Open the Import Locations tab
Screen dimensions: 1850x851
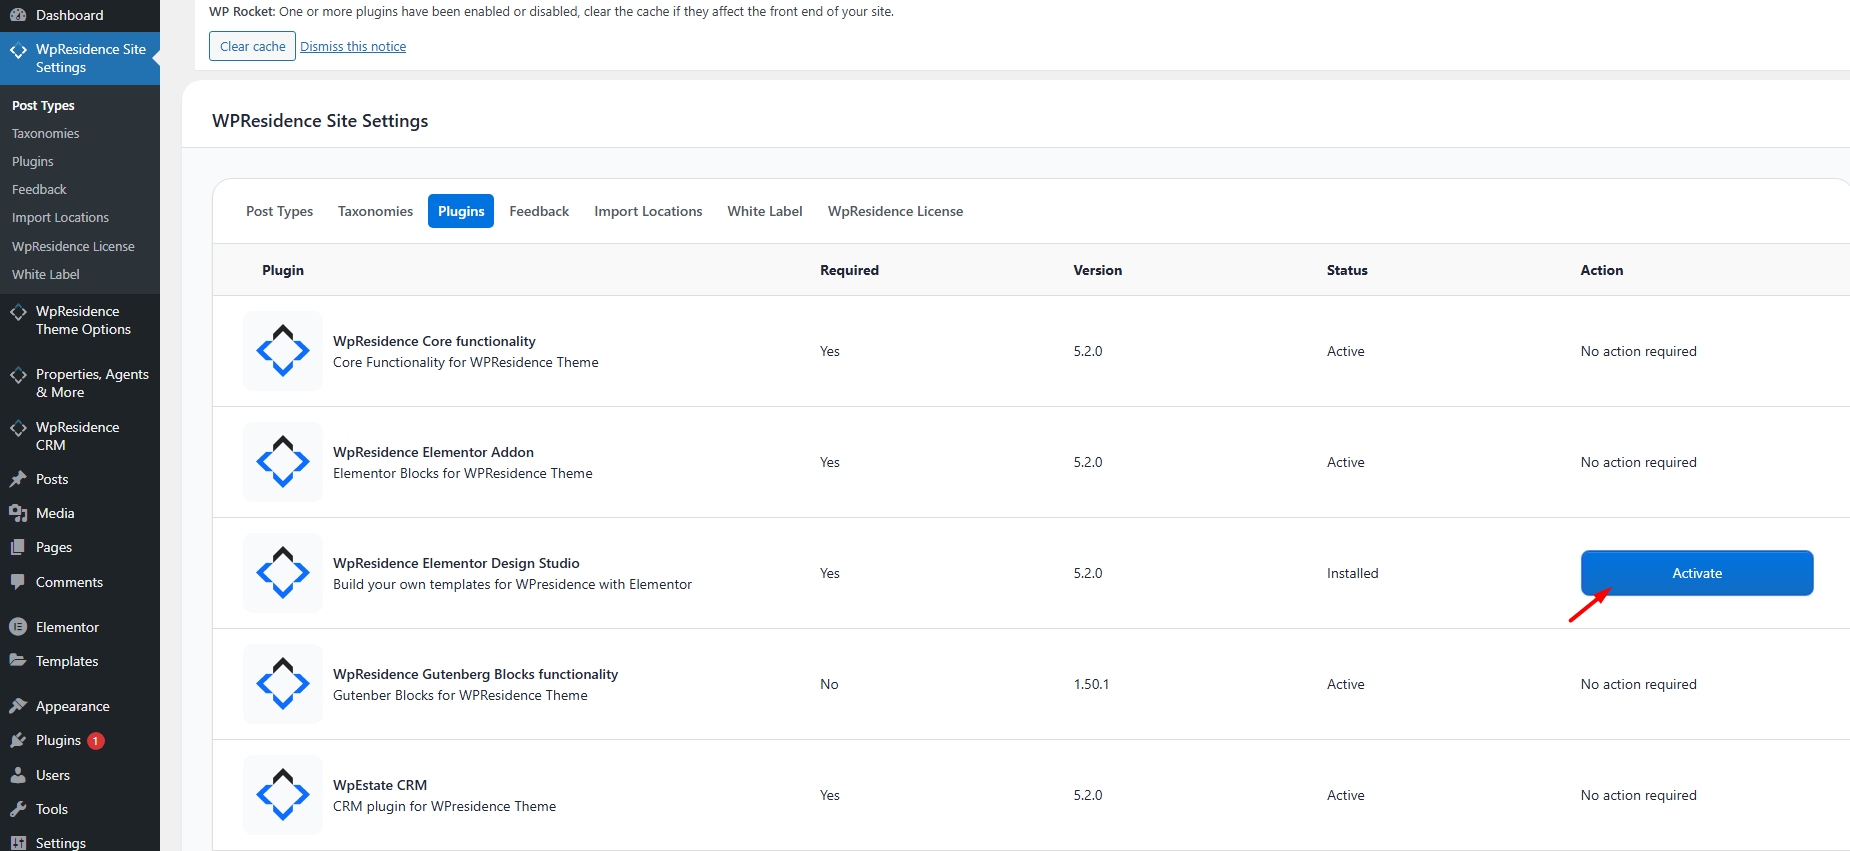(x=648, y=211)
